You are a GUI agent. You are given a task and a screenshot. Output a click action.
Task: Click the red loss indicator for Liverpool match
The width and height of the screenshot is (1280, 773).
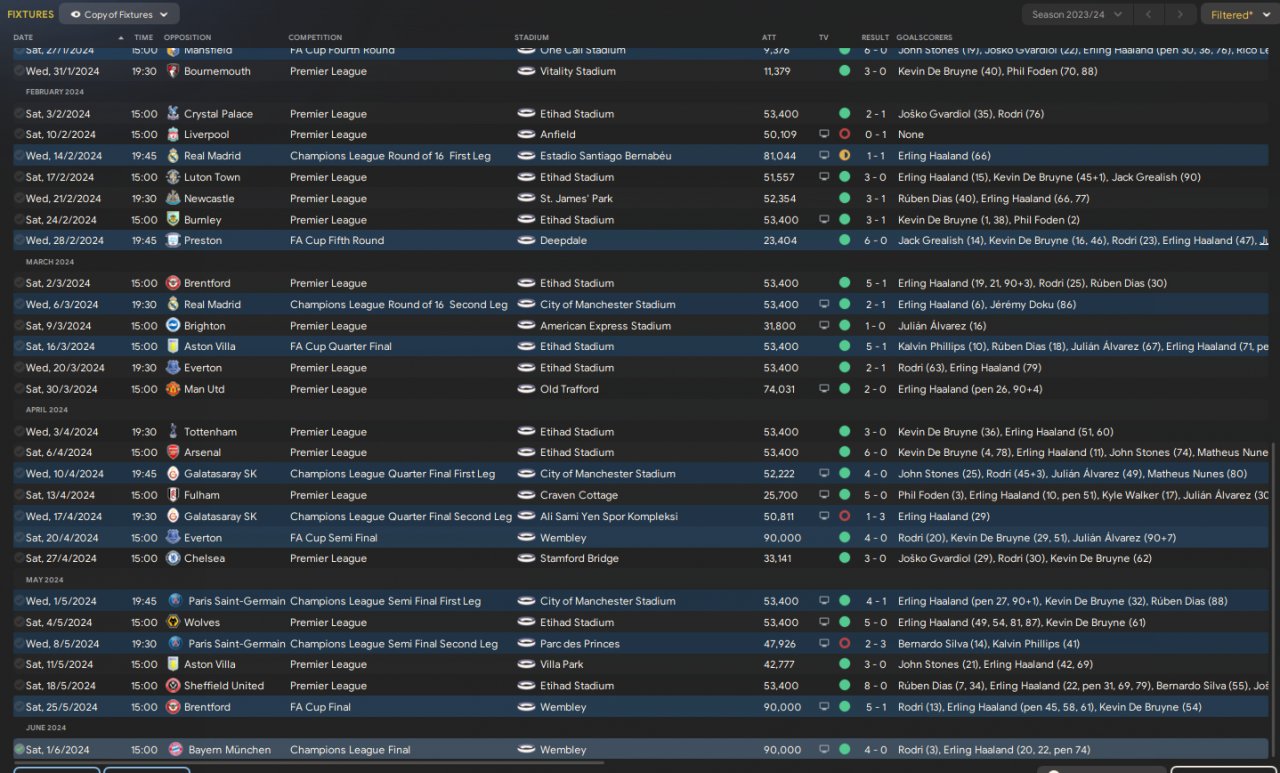pos(845,135)
